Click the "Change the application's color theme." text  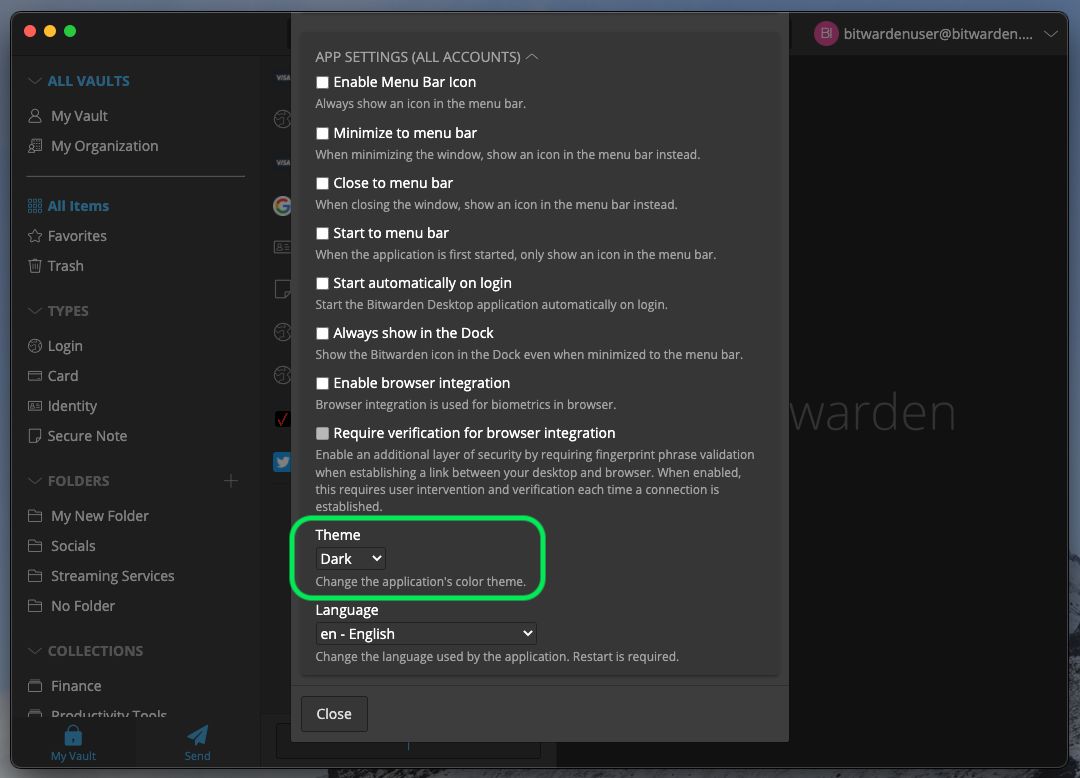[420, 582]
